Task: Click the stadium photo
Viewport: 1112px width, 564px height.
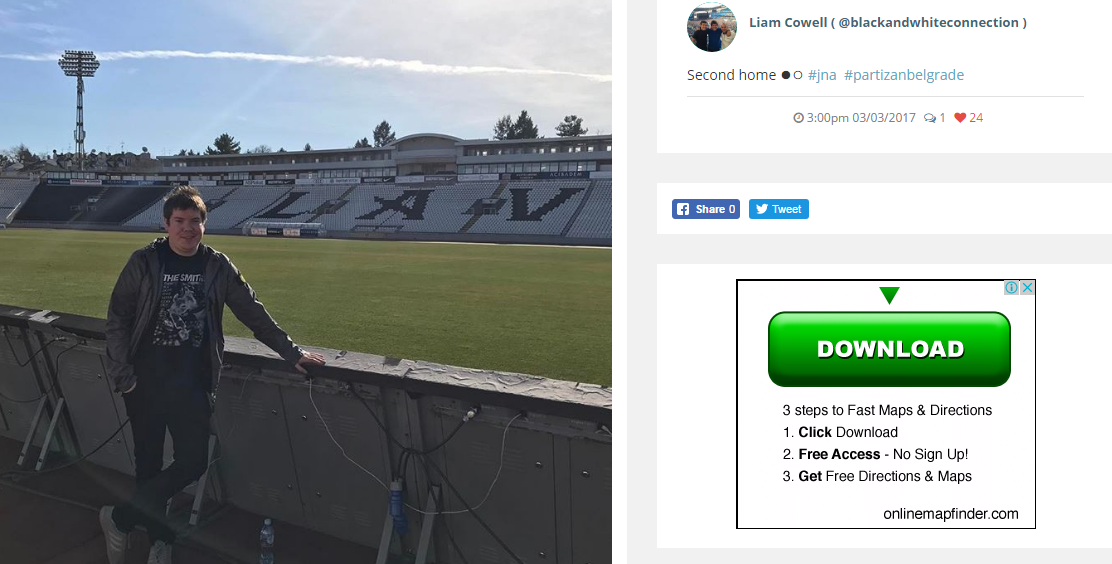Action: (x=305, y=282)
